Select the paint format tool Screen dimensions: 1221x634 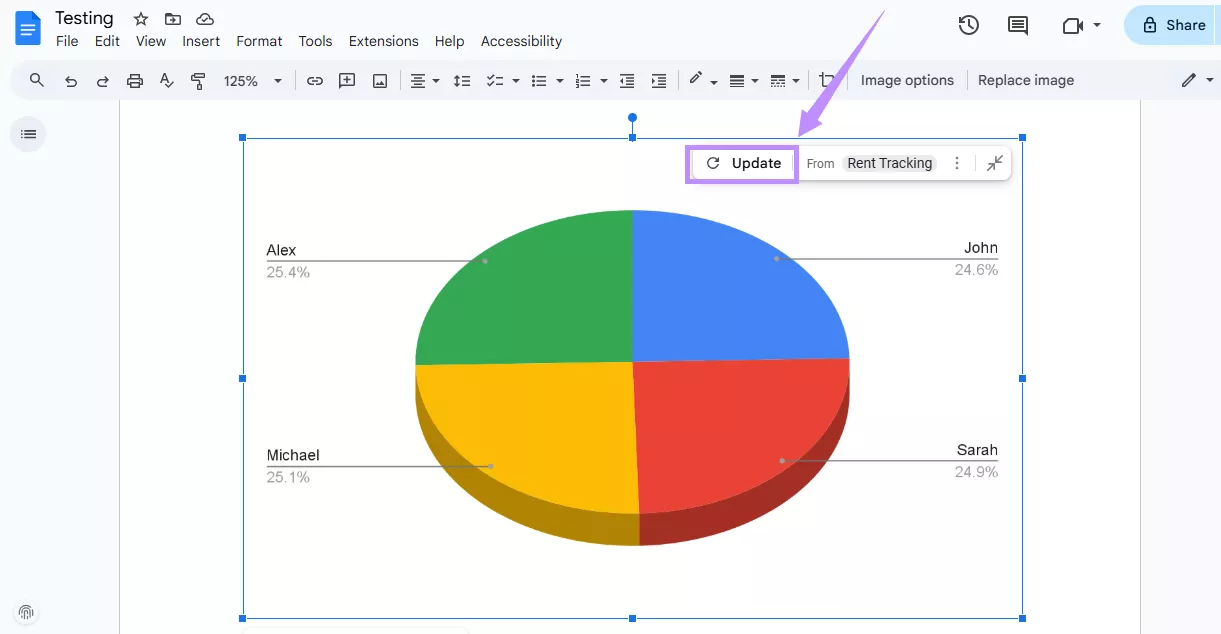pyautogui.click(x=198, y=80)
